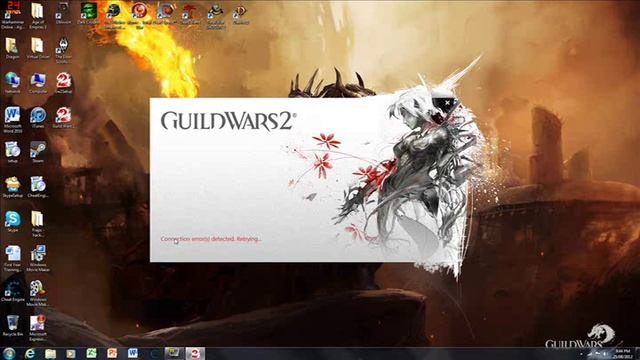Open the Windows Start menu
The height and width of the screenshot is (360, 640).
pos(9,353)
